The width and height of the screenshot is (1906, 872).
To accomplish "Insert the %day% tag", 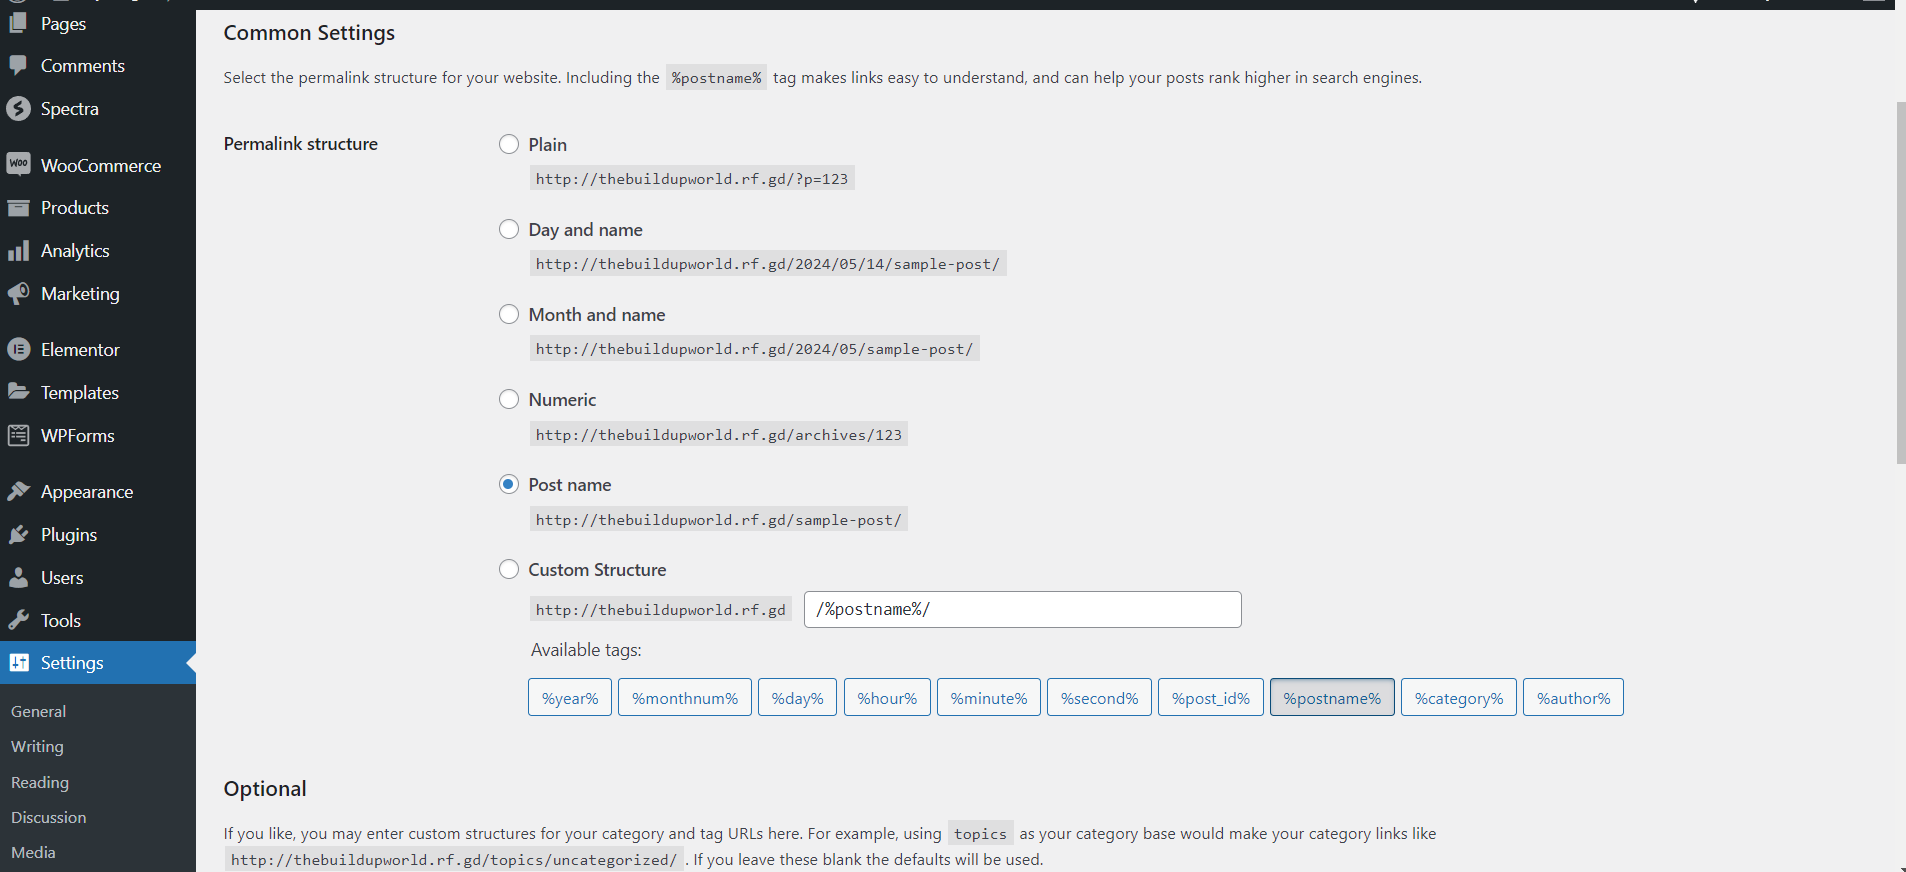I will pyautogui.click(x=797, y=698).
